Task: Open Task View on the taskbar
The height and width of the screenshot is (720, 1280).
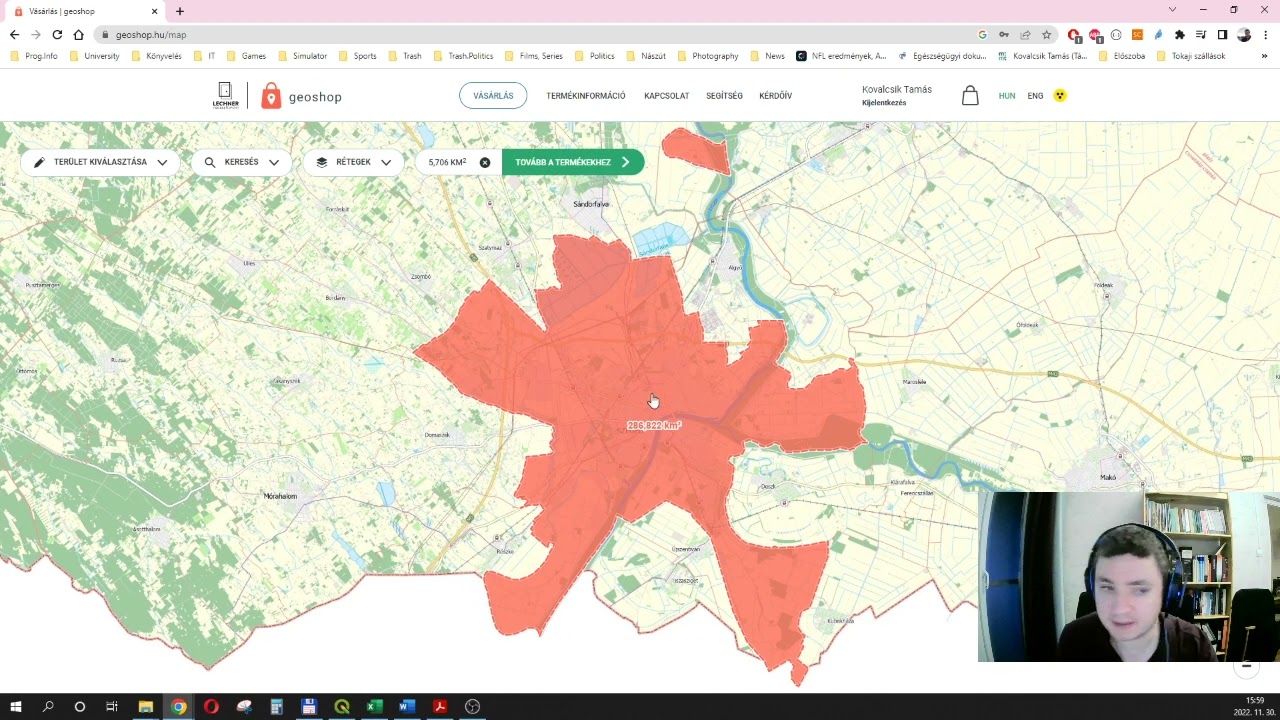Action: [x=111, y=707]
